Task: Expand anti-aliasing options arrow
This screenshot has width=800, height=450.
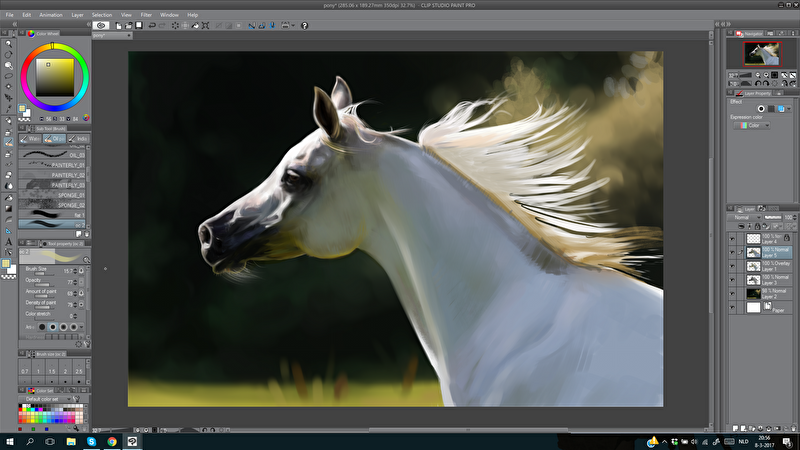Action: click(x=82, y=327)
